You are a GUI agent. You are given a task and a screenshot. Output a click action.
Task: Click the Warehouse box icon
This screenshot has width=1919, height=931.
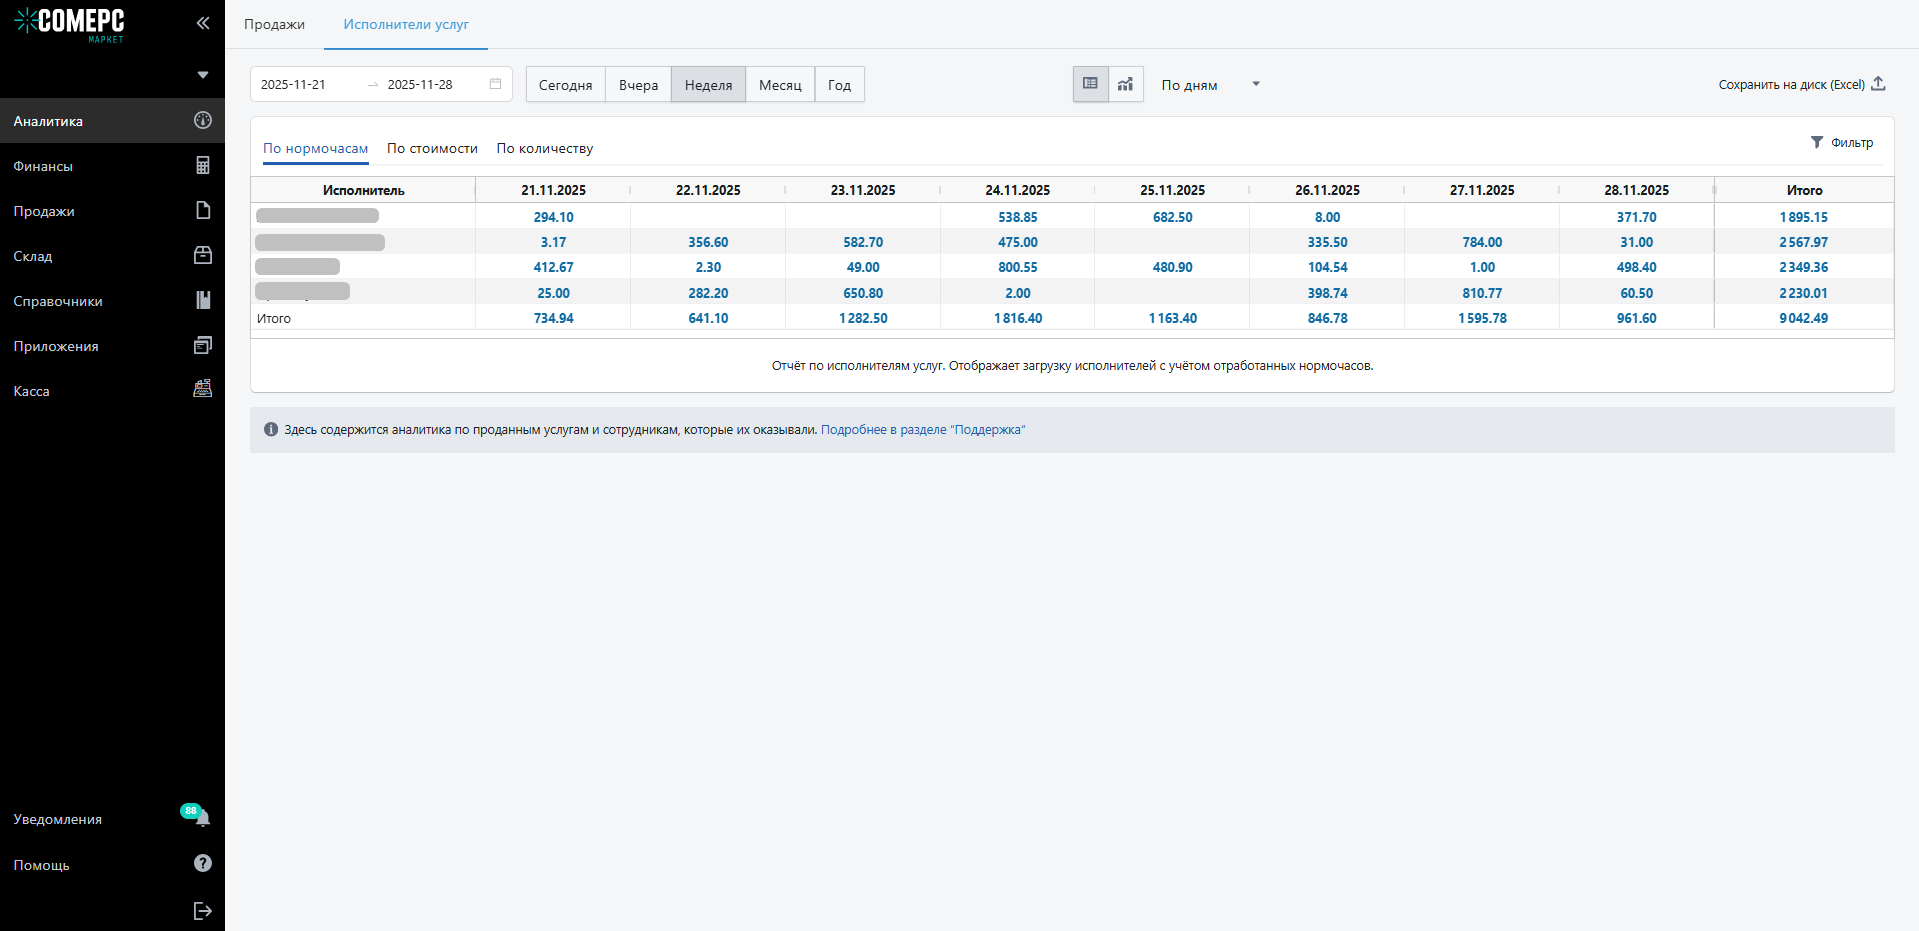point(203,256)
